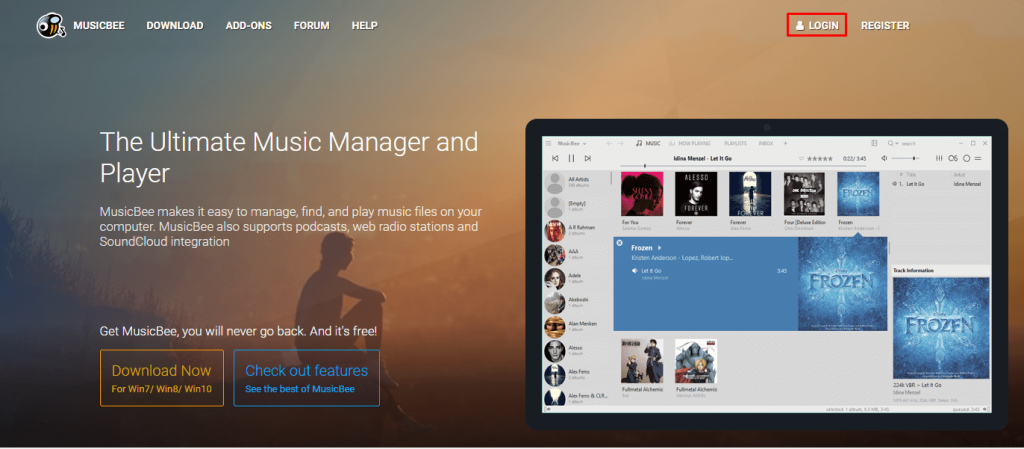
Task: Switch to the PLAYLISTS tab
Action: tap(736, 143)
